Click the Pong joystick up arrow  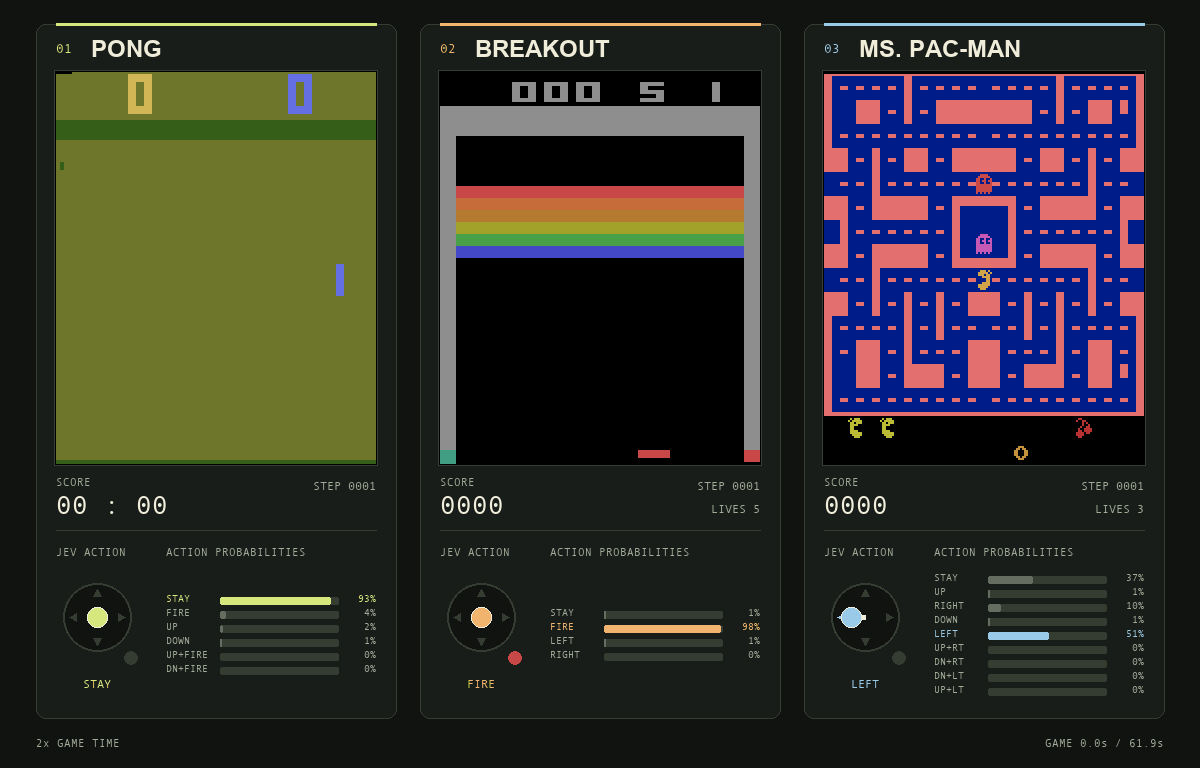[97, 593]
